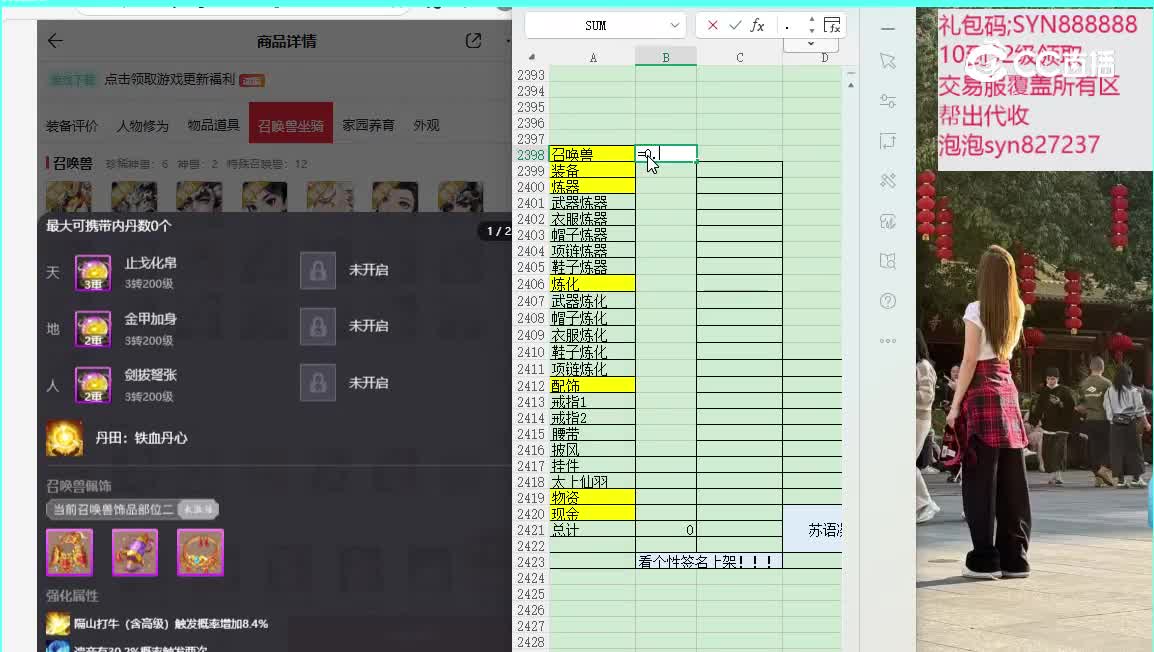Click the 武器炼器 cell
Screen dimensions: 1154x652
tap(592, 203)
